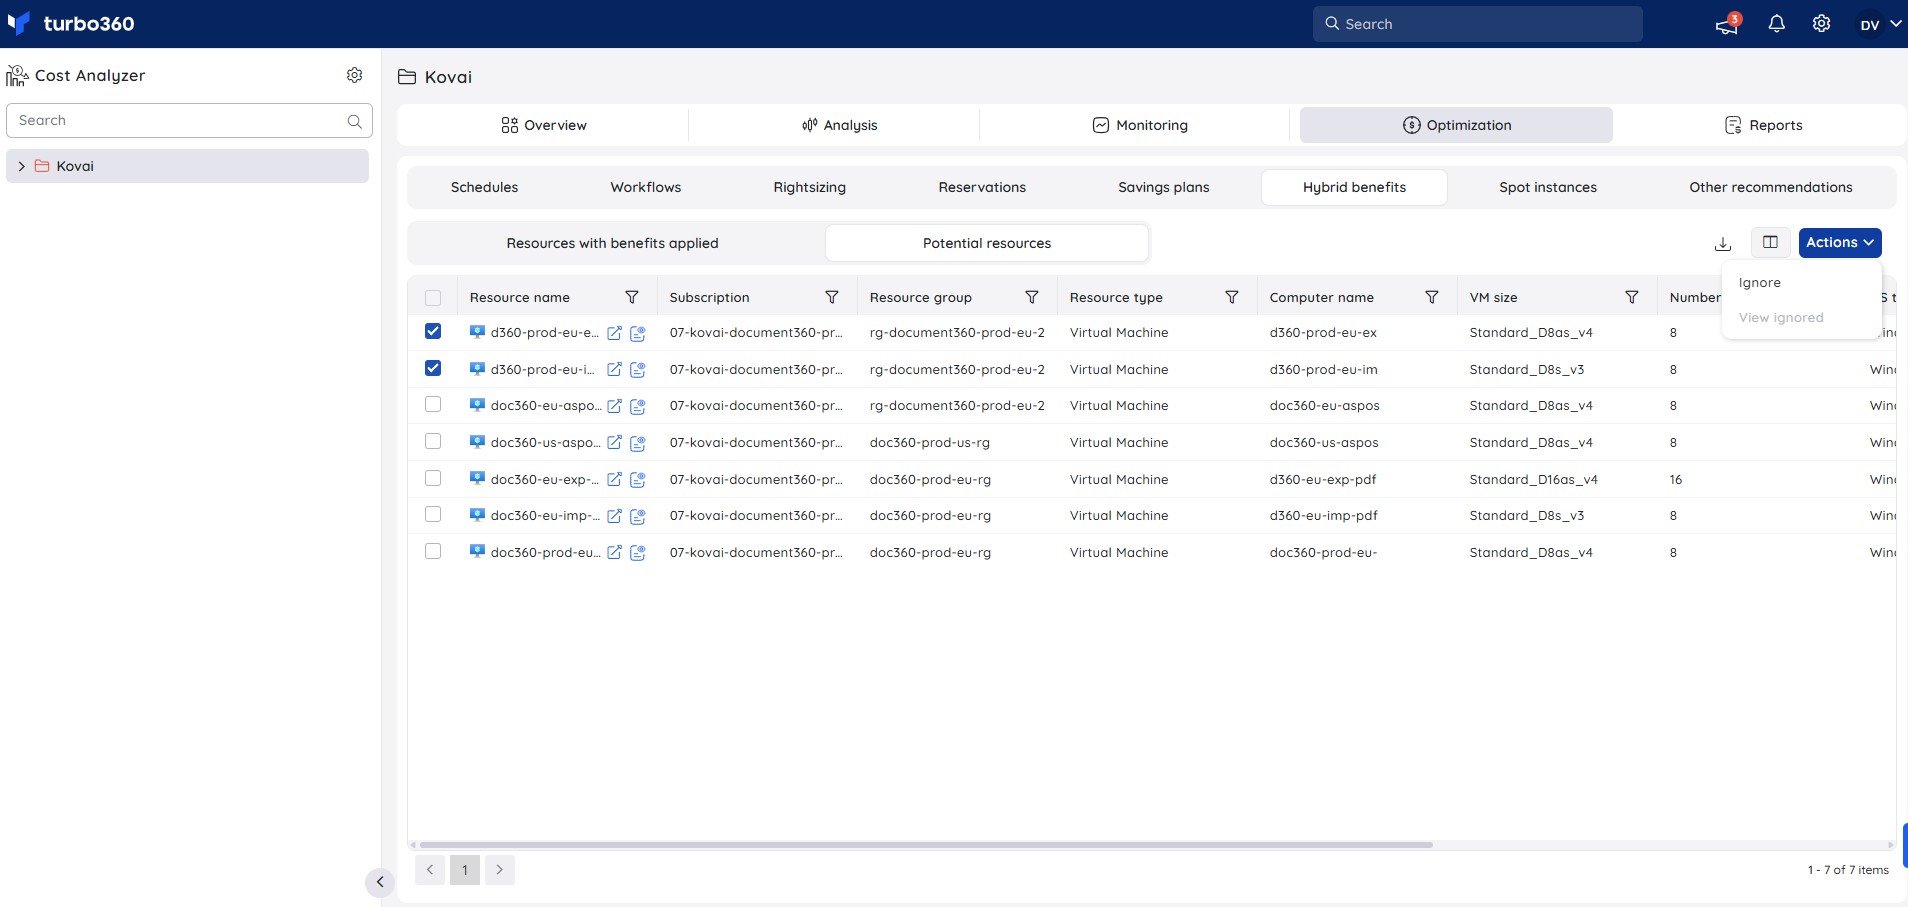Show Resources with benefits applied
This screenshot has width=1908, height=907.
(x=612, y=243)
